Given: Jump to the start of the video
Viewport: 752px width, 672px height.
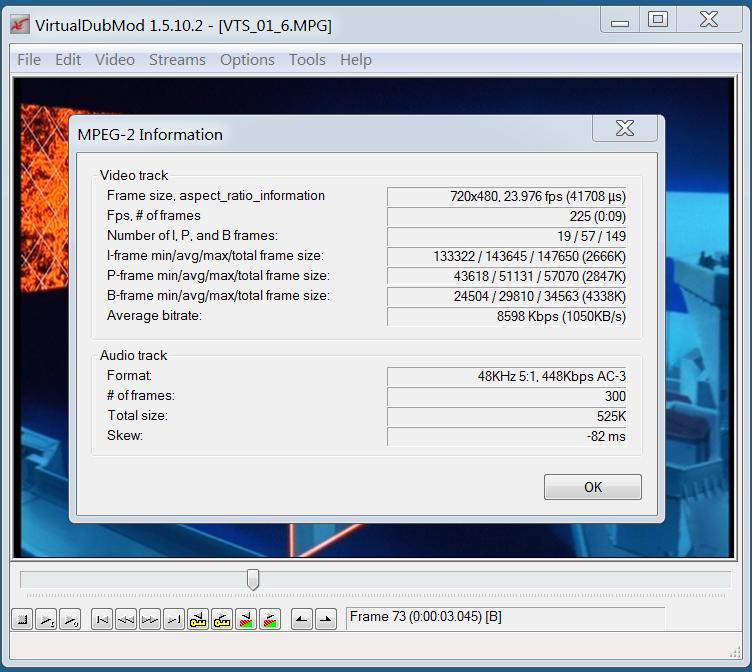Looking at the screenshot, I should point(102,619).
